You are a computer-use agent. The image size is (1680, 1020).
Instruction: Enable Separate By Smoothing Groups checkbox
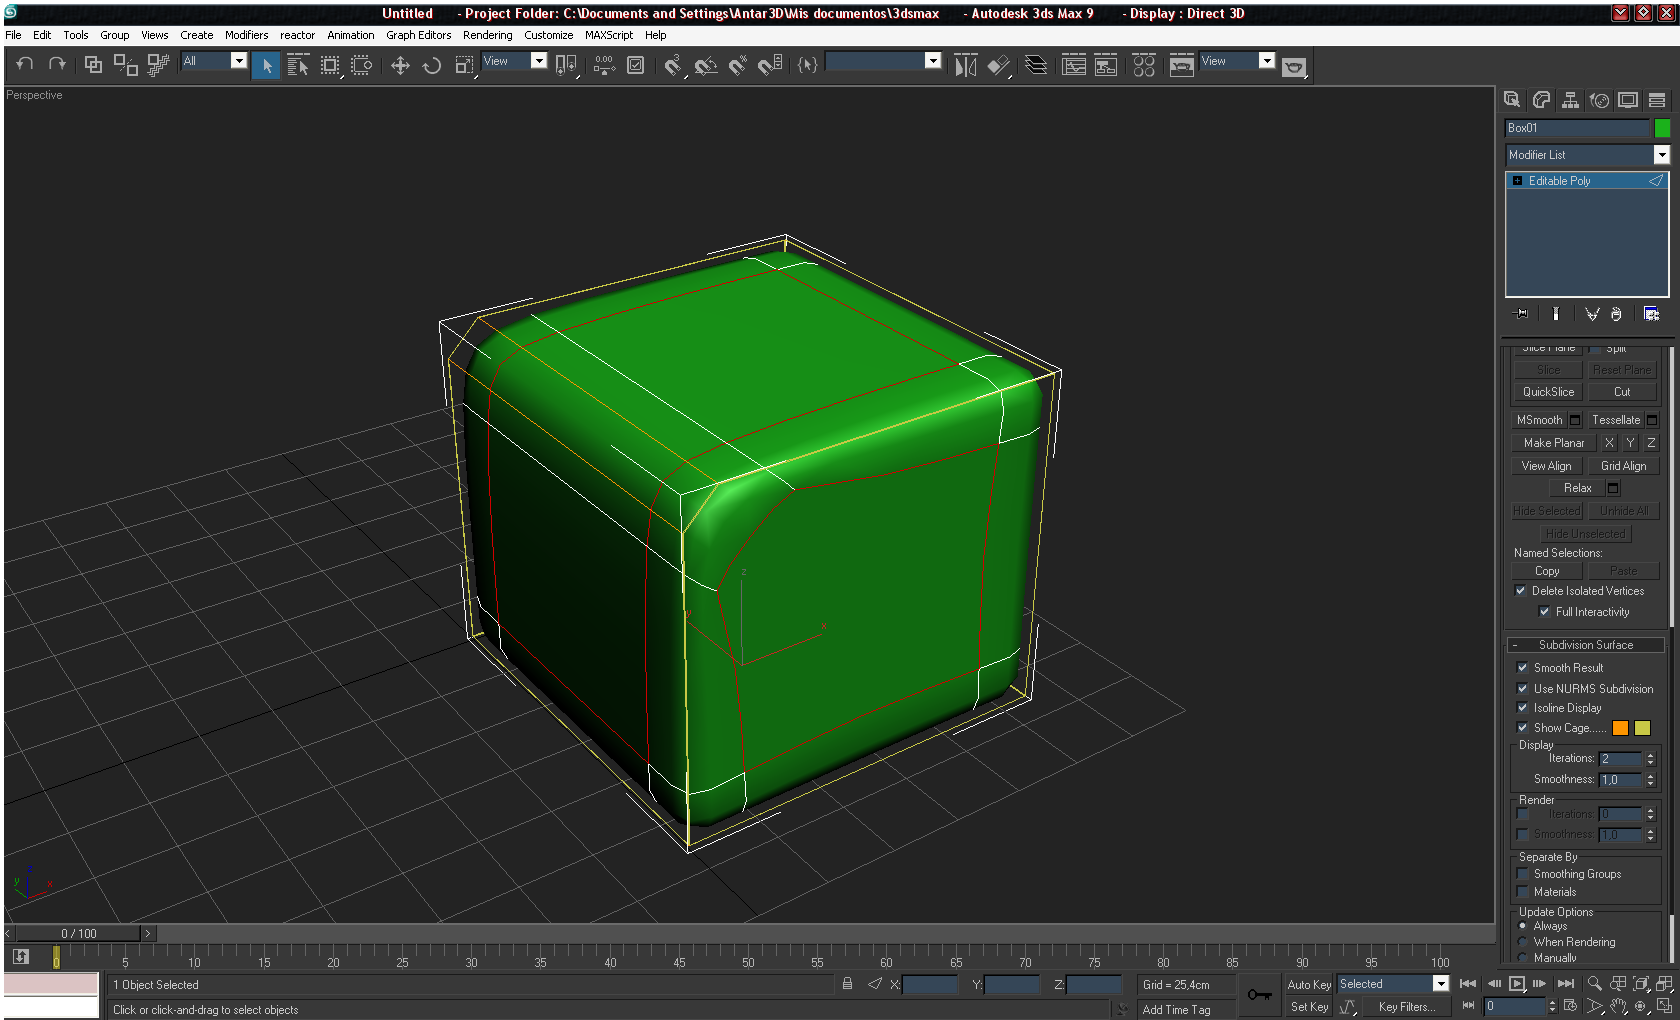(1522, 874)
